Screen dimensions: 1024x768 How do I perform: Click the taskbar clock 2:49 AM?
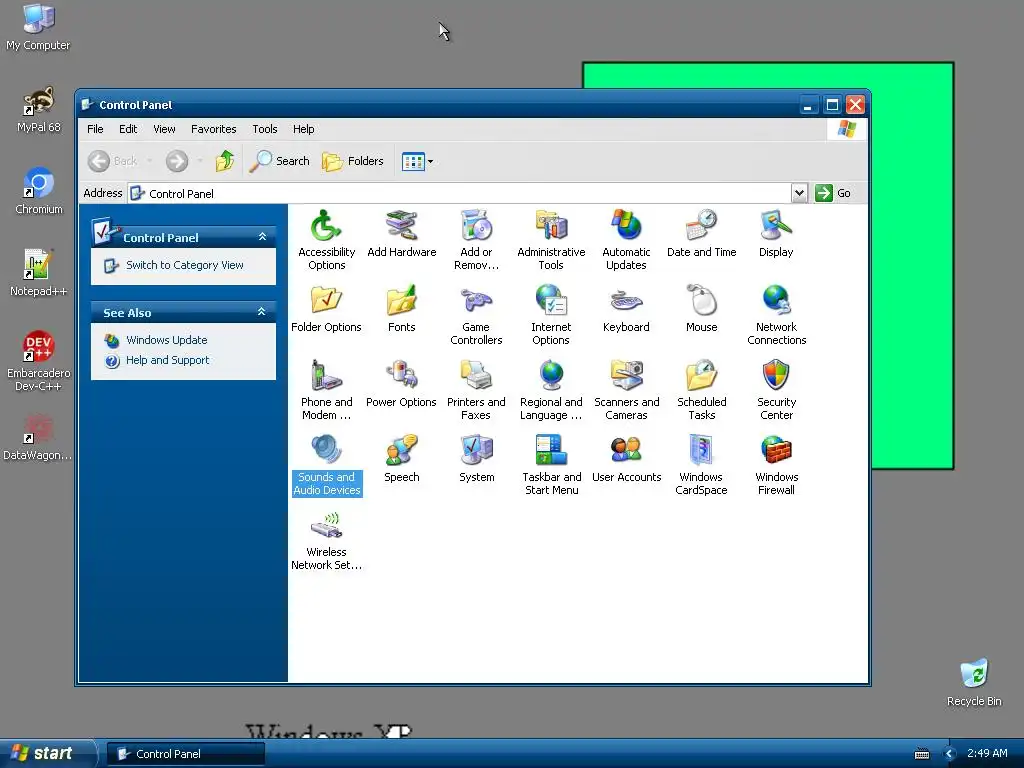[x=987, y=754]
